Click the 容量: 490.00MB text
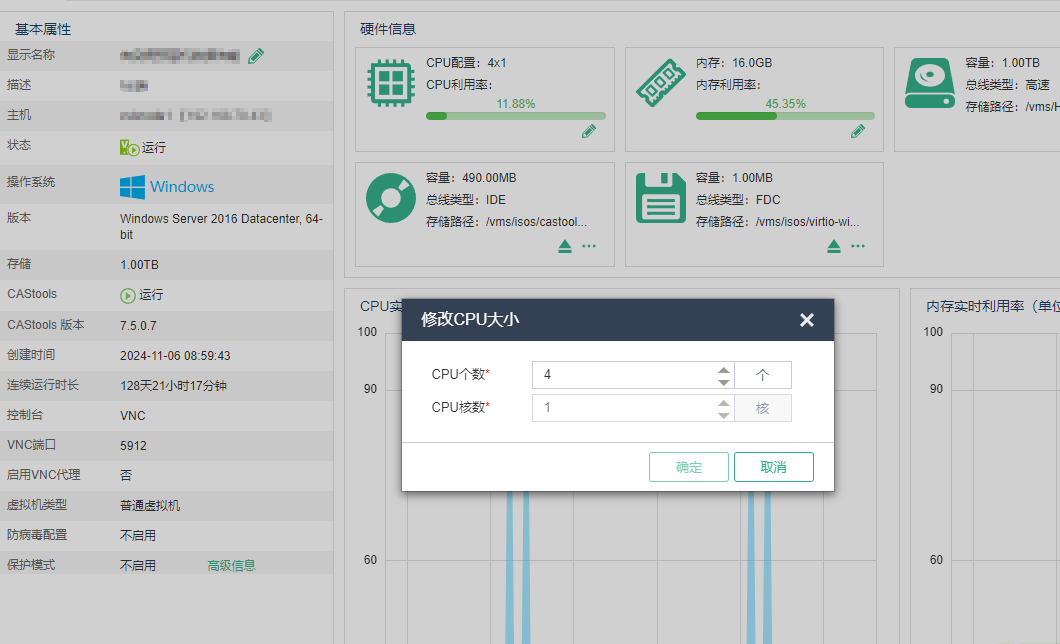This screenshot has width=1060, height=644. click(x=471, y=178)
